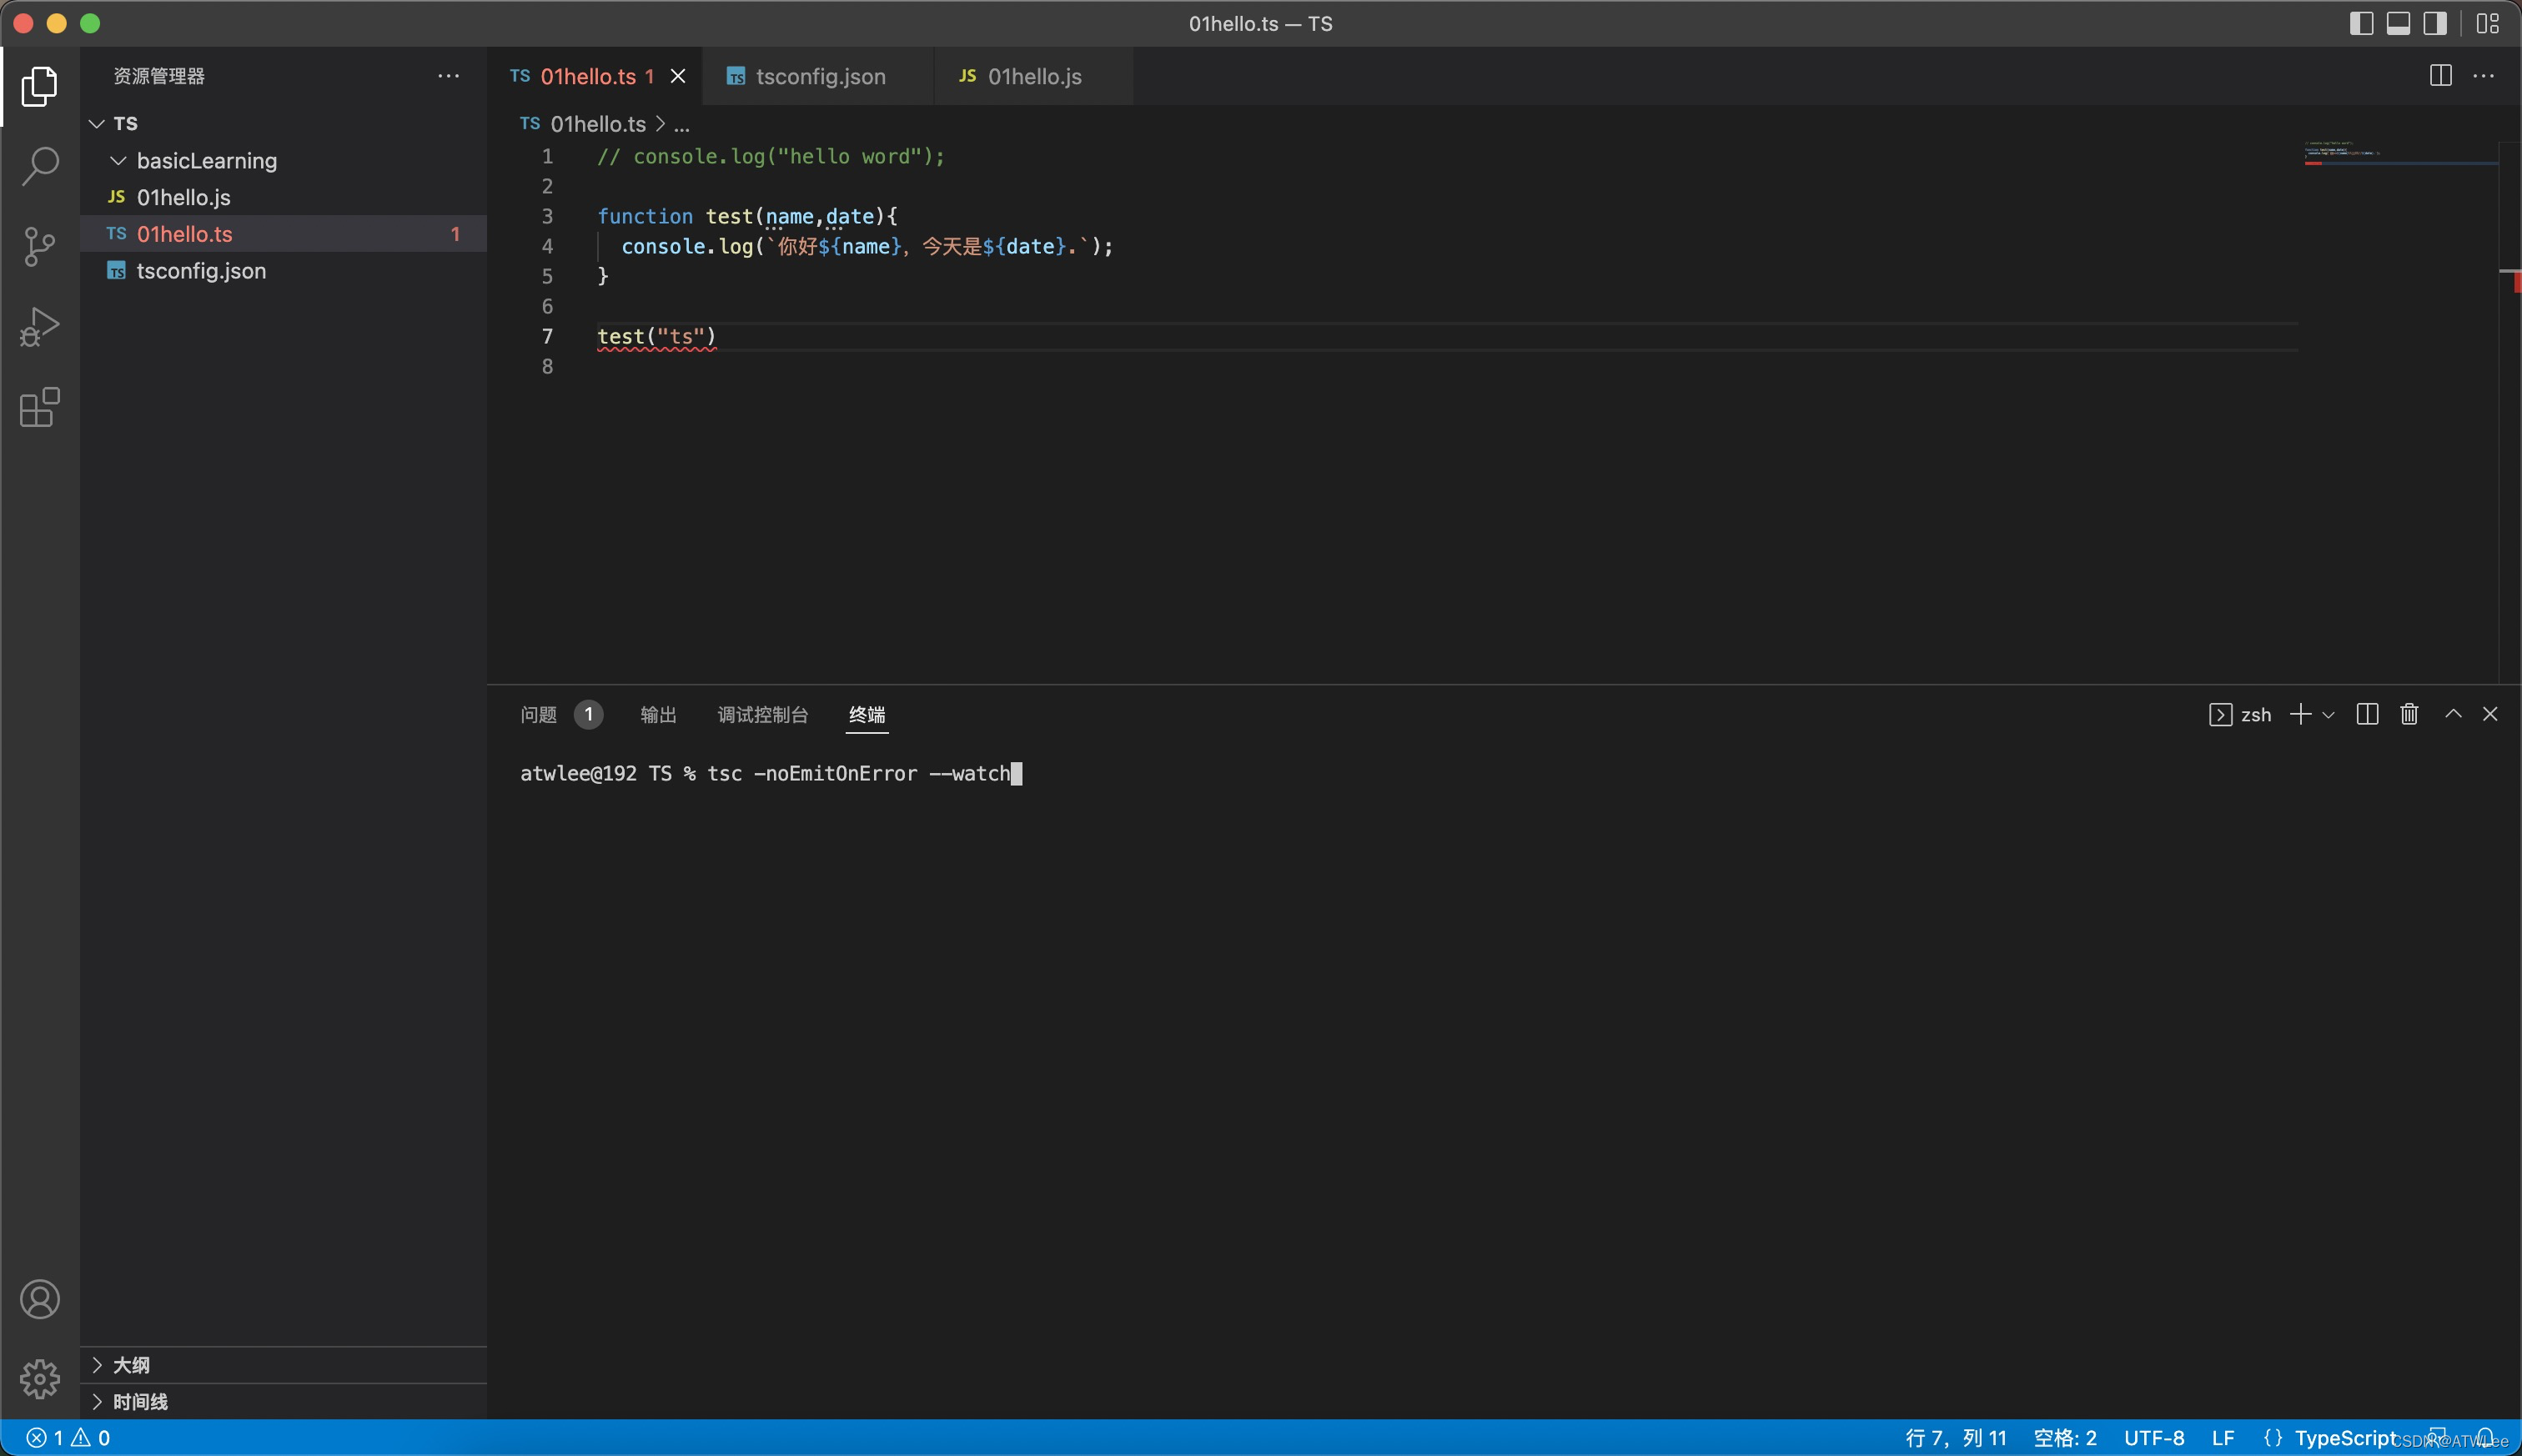Open the Run and Debug view
Viewport: 2522px width, 1456px height.
pos(40,327)
